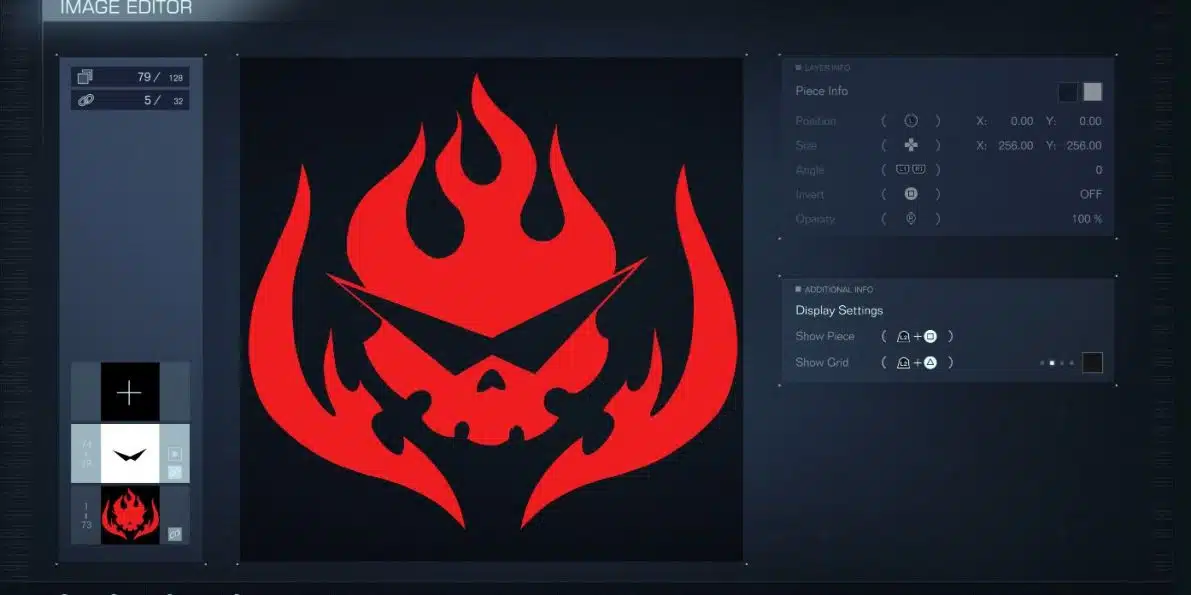Click the Display Settings heading
The width and height of the screenshot is (1191, 595).
[x=839, y=310]
